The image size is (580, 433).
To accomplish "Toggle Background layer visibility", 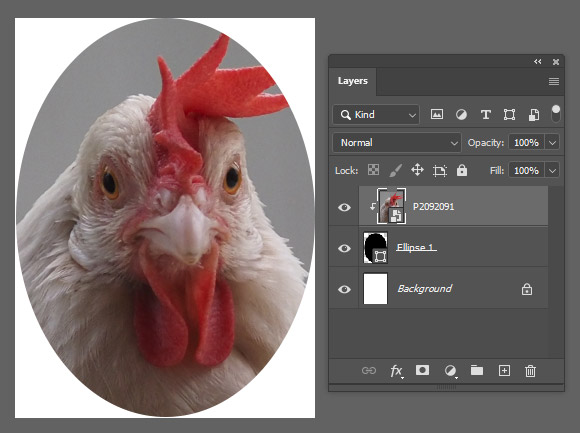I will tap(344, 289).
